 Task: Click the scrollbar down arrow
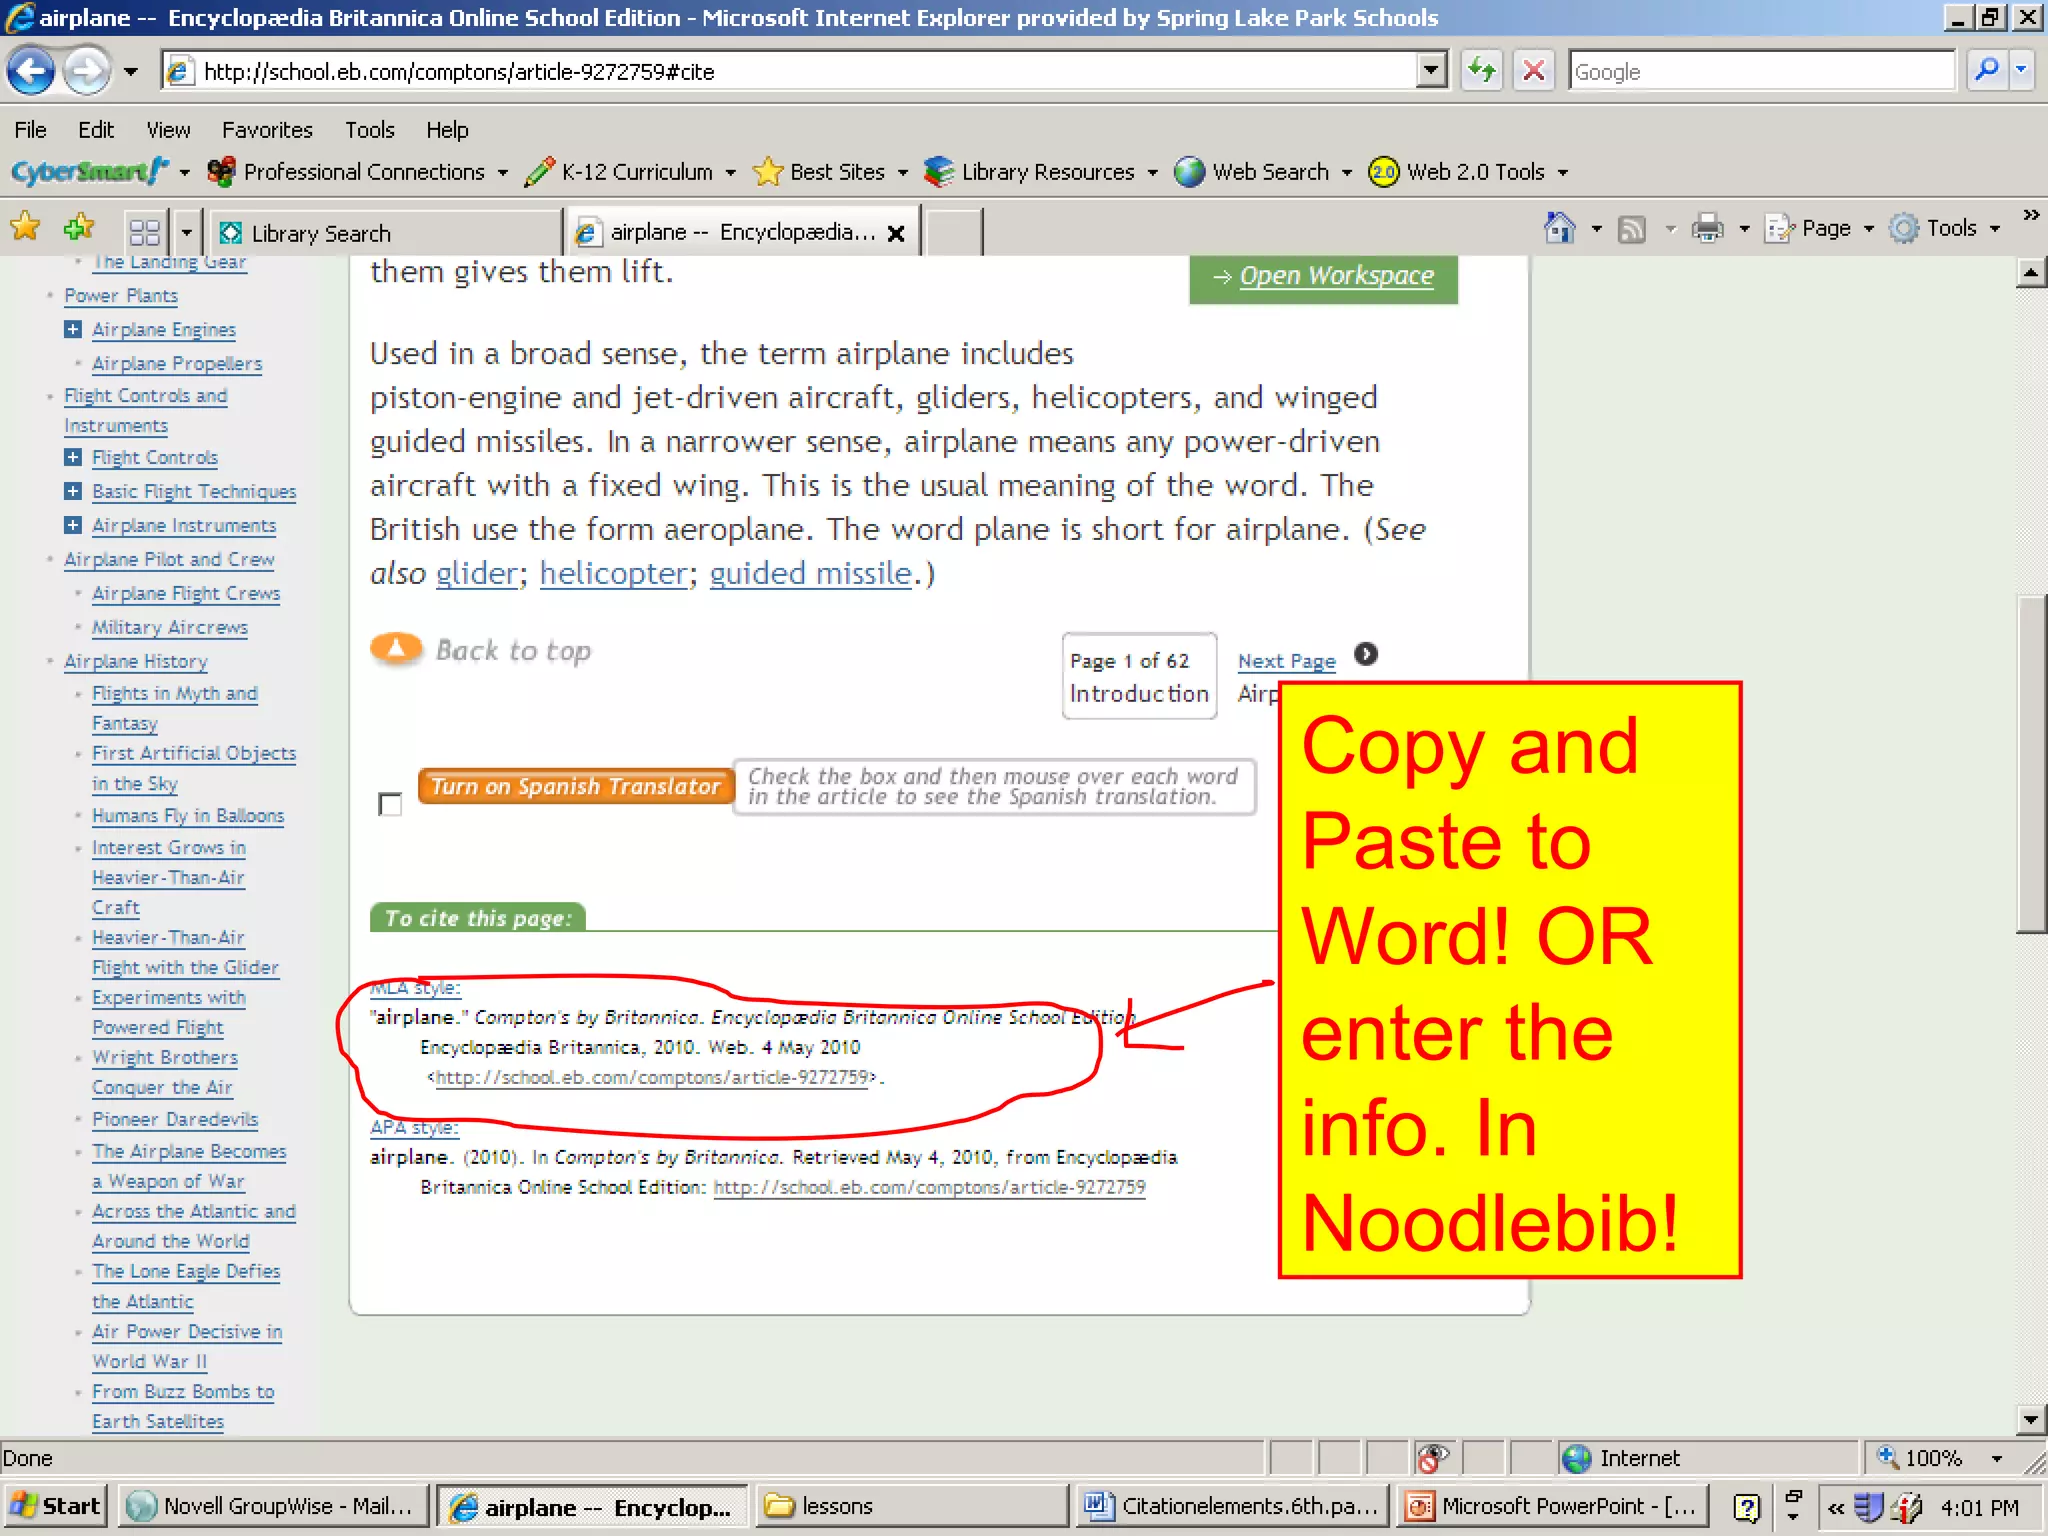[2031, 1418]
